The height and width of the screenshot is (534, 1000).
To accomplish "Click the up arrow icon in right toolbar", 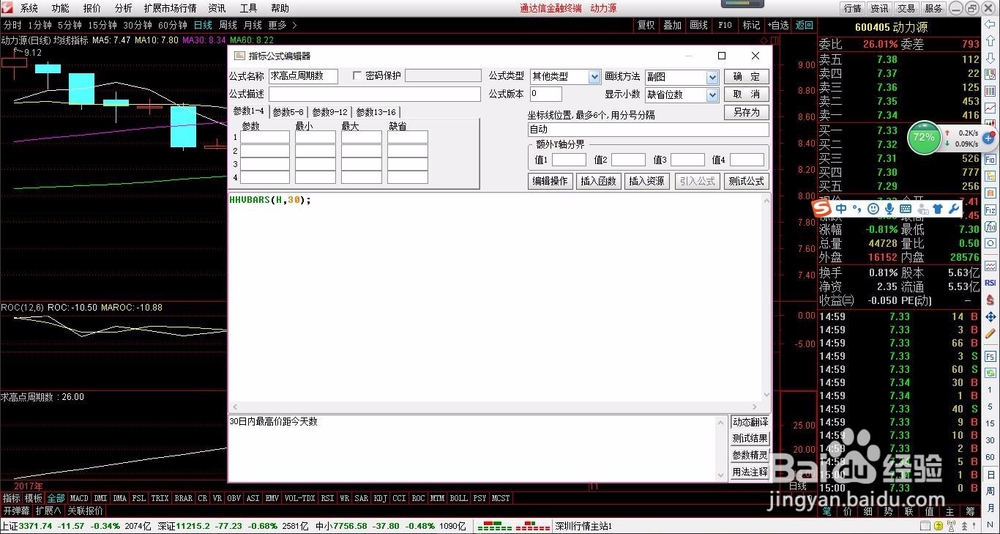I will pos(990,43).
